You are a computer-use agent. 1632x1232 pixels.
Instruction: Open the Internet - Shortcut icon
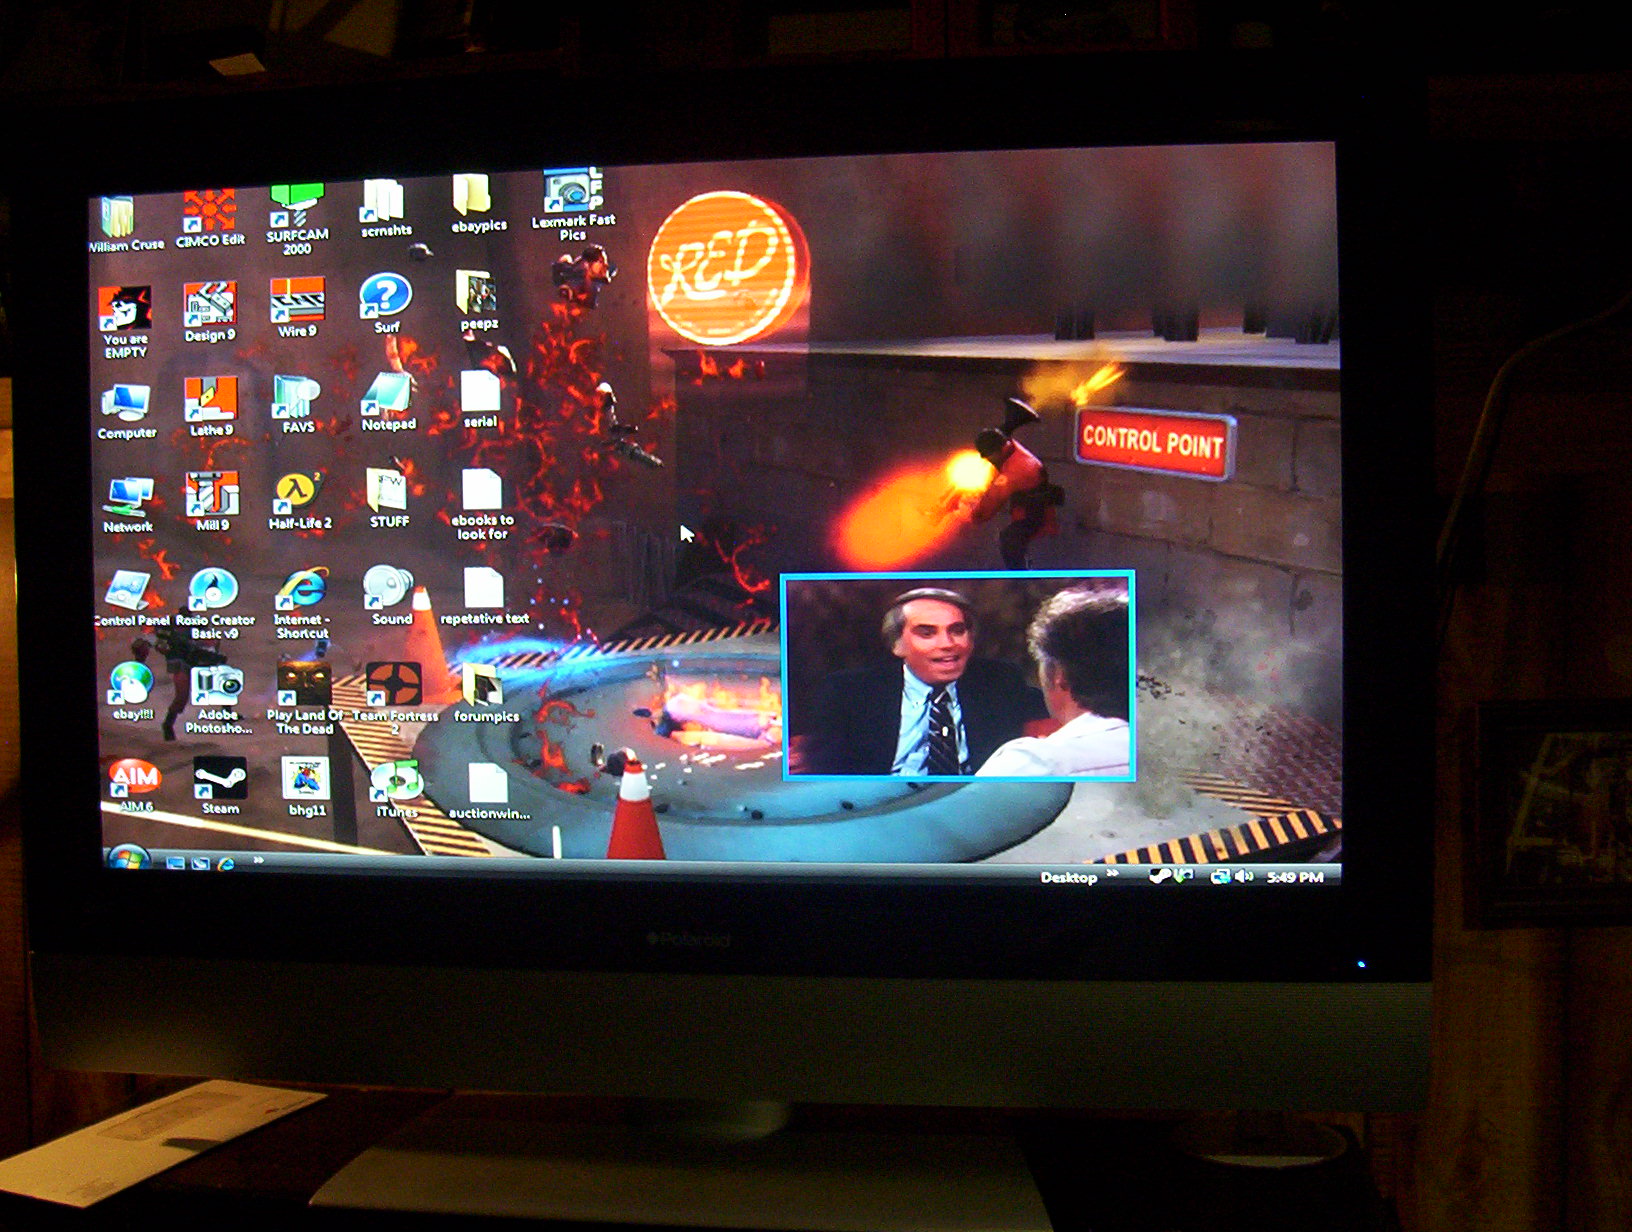302,603
